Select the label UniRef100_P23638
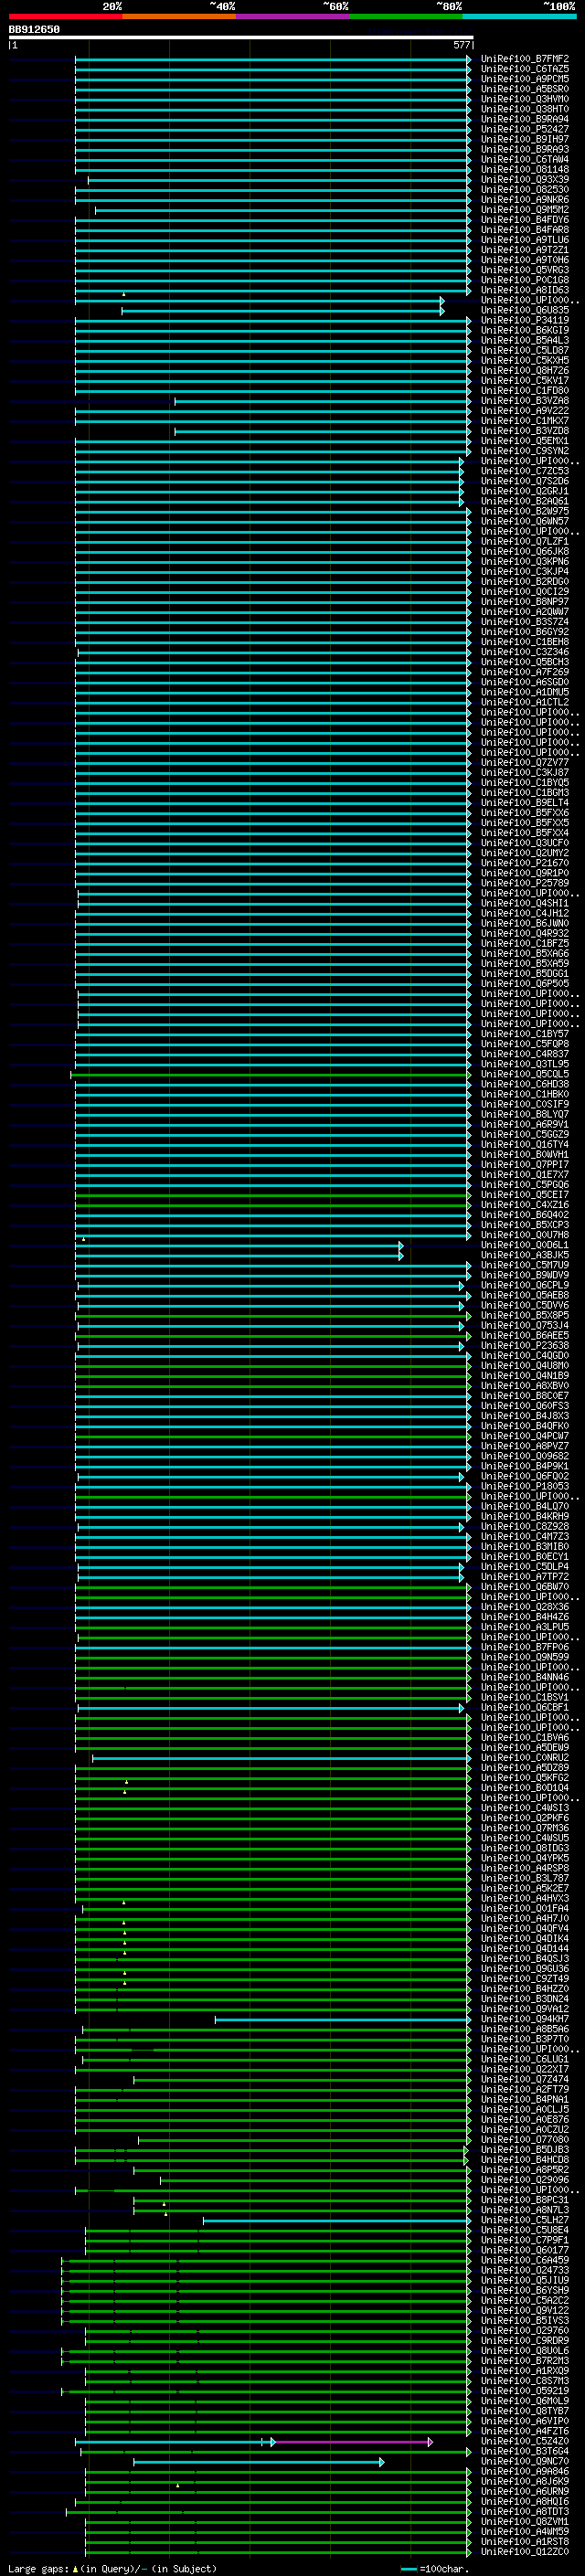 click(525, 1345)
